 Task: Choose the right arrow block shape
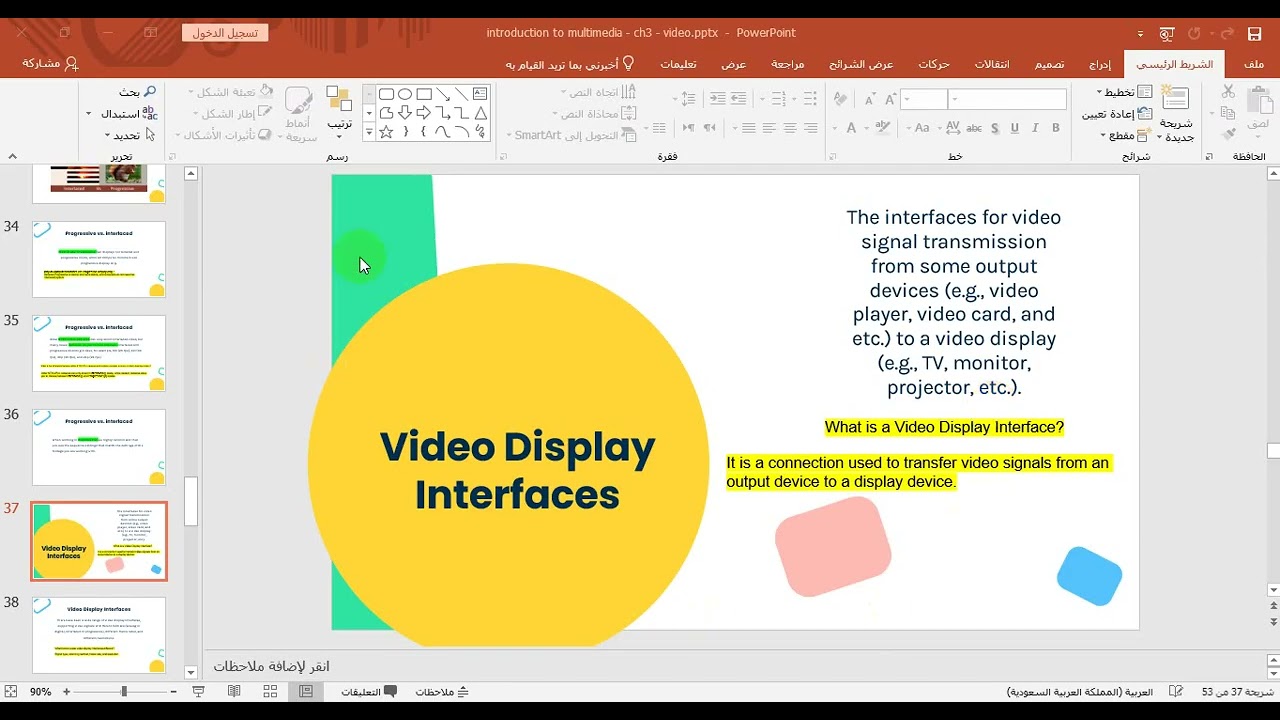point(424,113)
